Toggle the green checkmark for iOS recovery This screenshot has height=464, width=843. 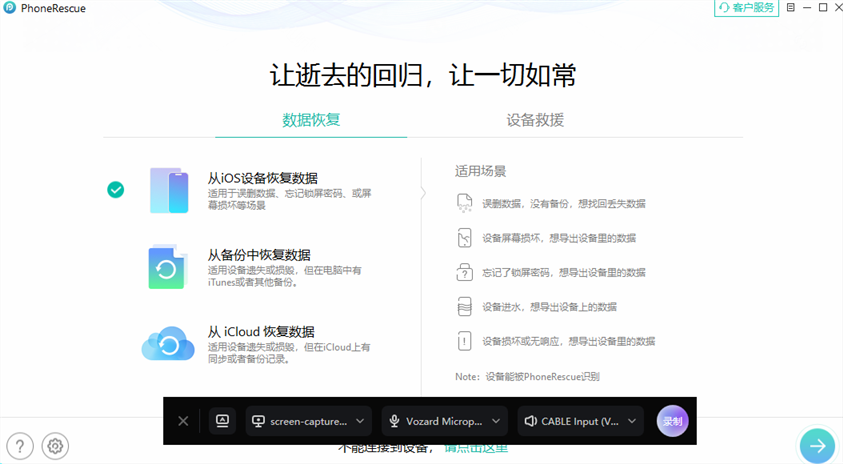click(x=116, y=189)
